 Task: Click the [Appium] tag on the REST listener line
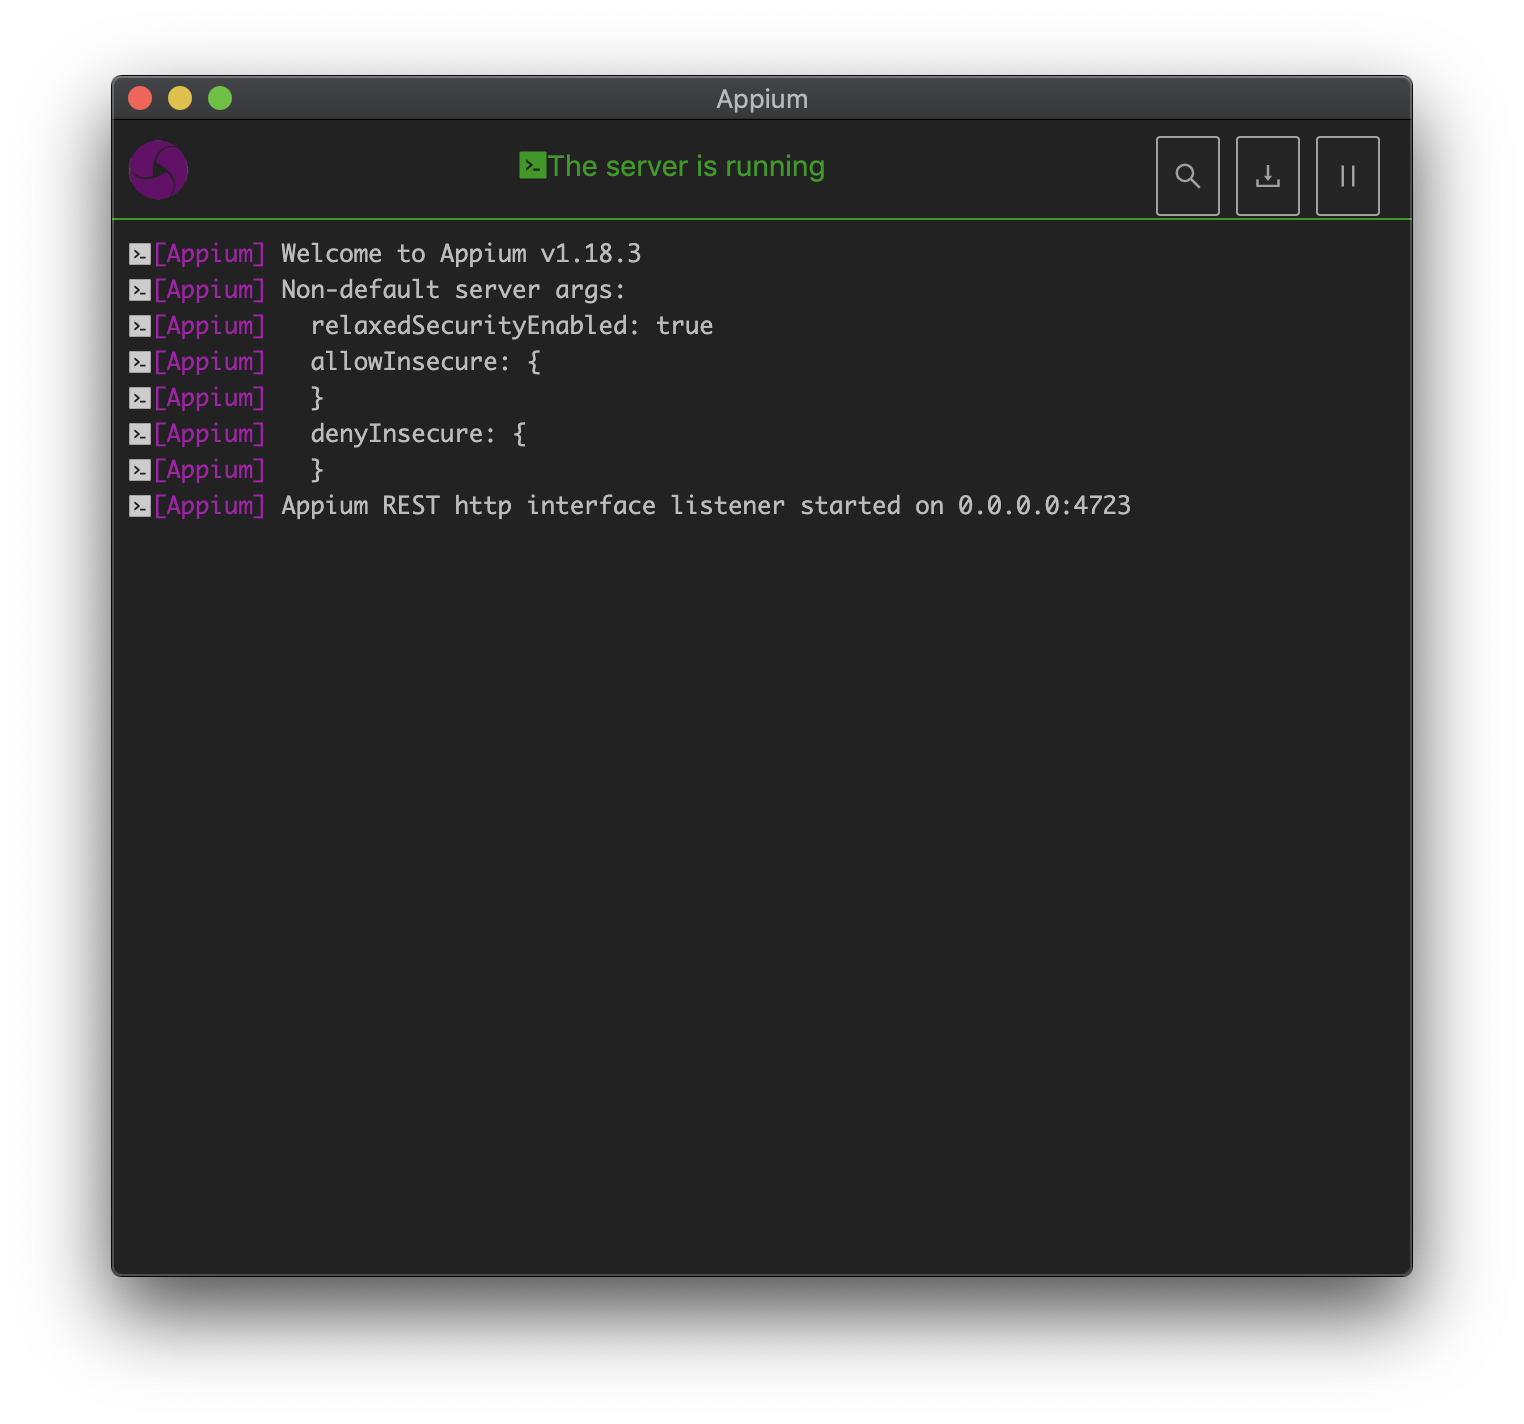pyautogui.click(x=209, y=506)
